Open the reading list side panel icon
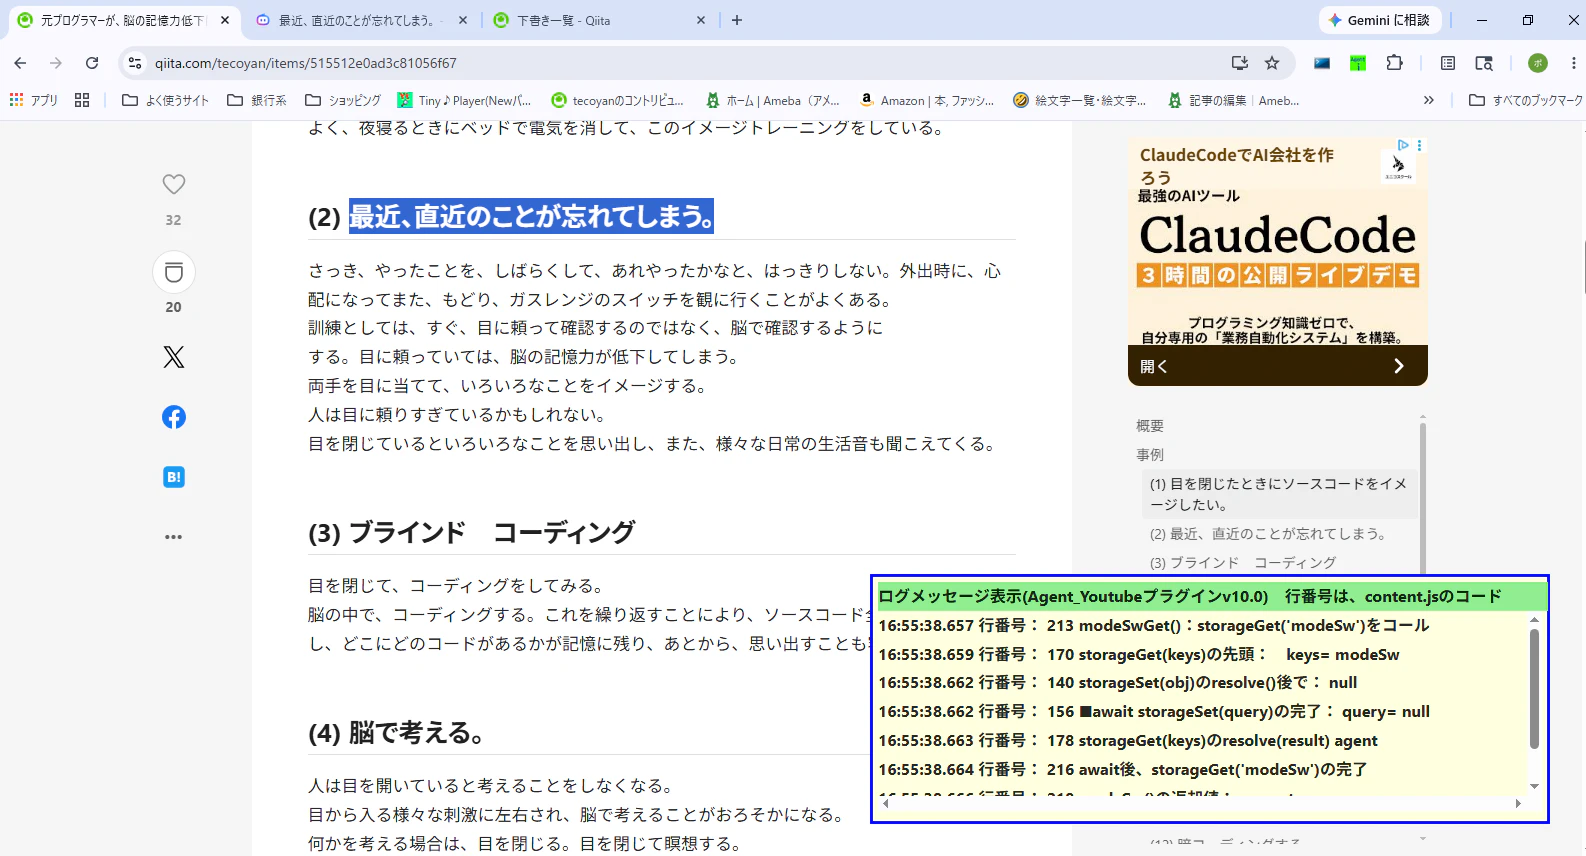This screenshot has width=1586, height=856. coord(1448,63)
